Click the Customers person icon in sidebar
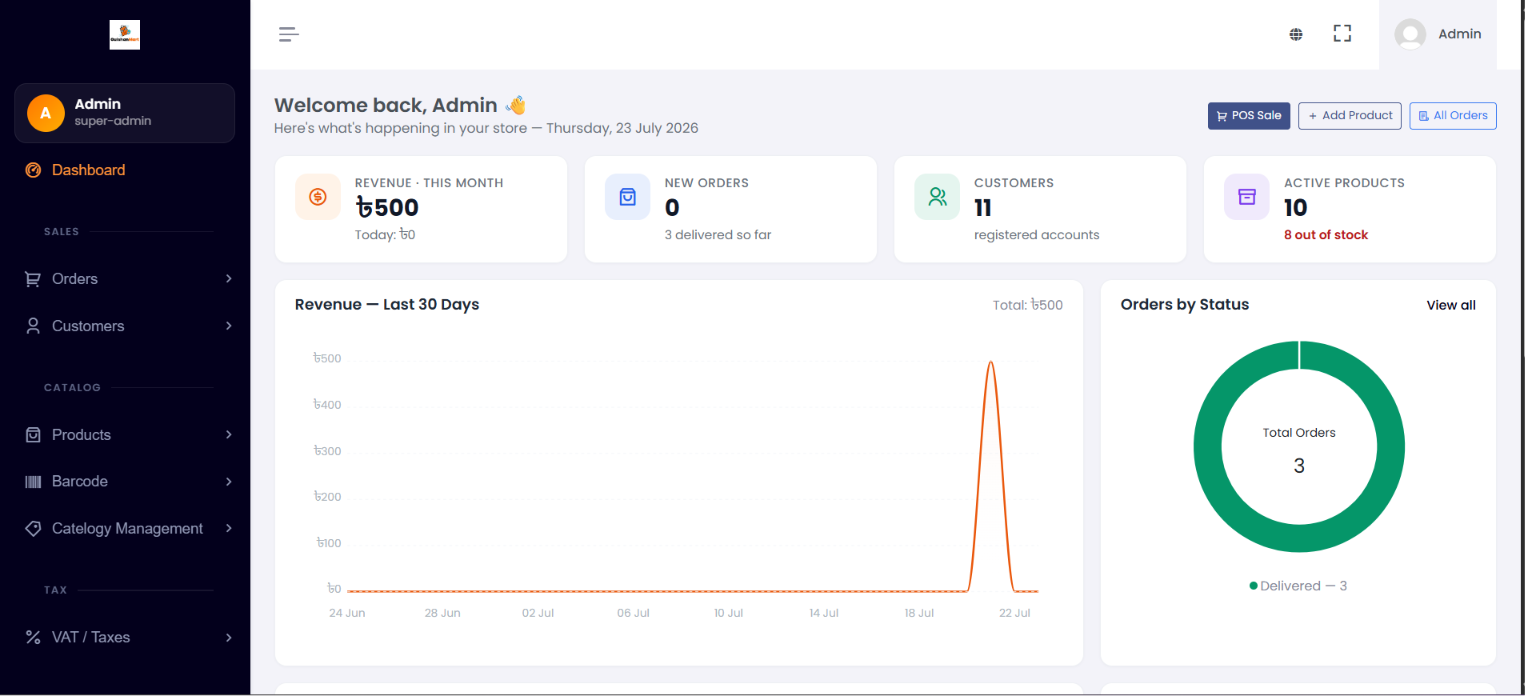 point(33,326)
